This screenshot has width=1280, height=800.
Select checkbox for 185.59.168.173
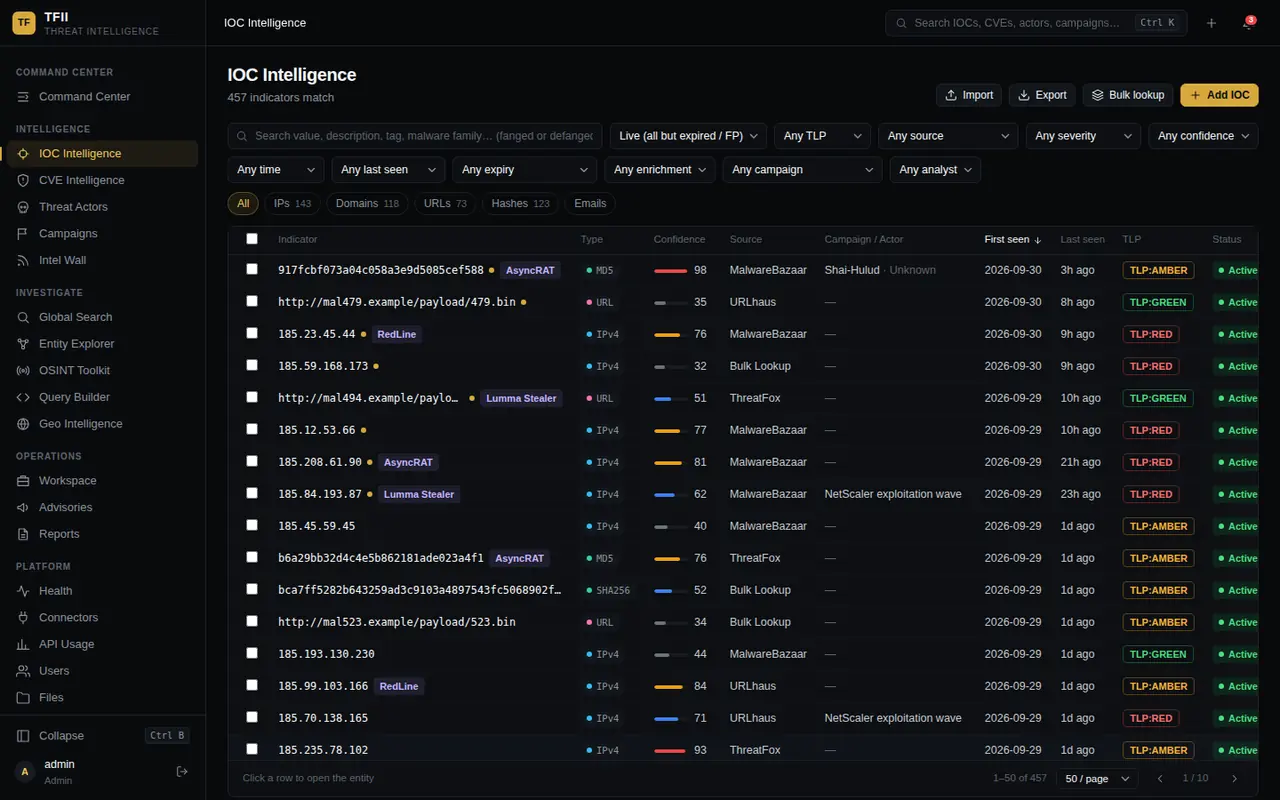point(252,366)
